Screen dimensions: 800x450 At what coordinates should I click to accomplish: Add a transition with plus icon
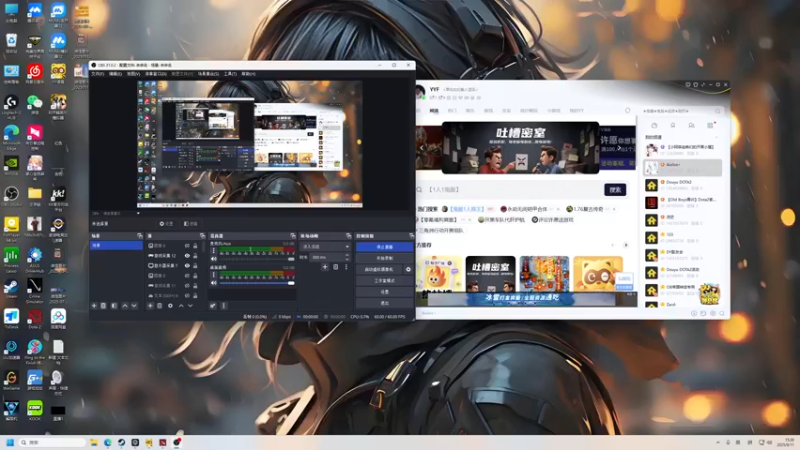point(325,267)
